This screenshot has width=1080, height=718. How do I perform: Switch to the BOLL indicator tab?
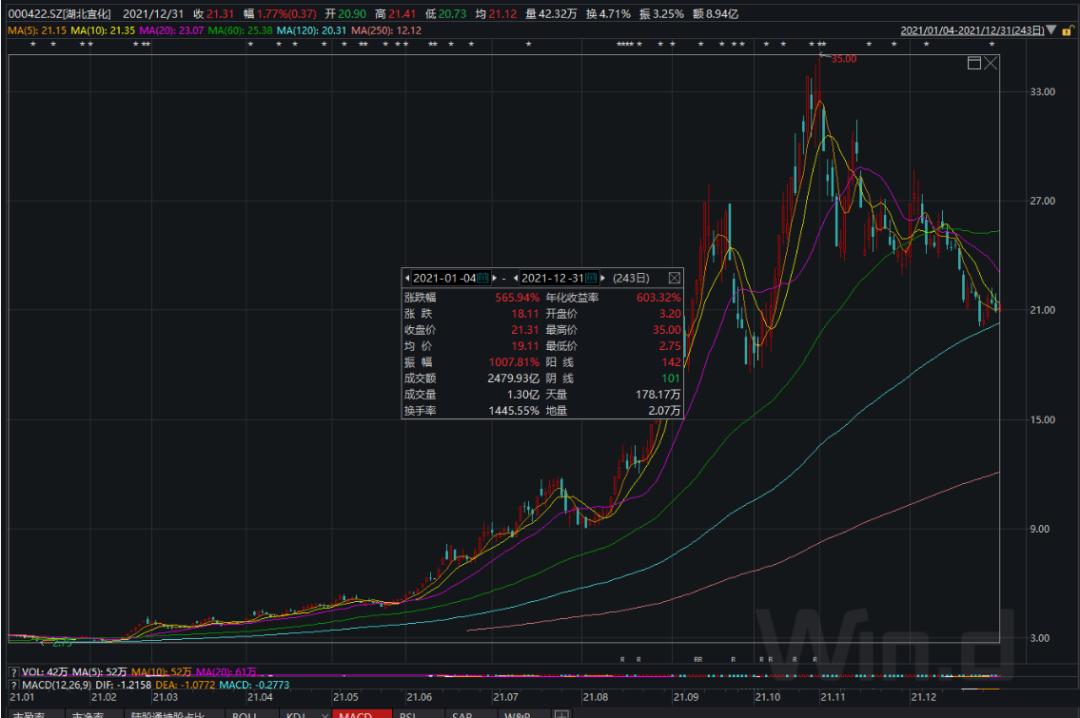tap(243, 715)
